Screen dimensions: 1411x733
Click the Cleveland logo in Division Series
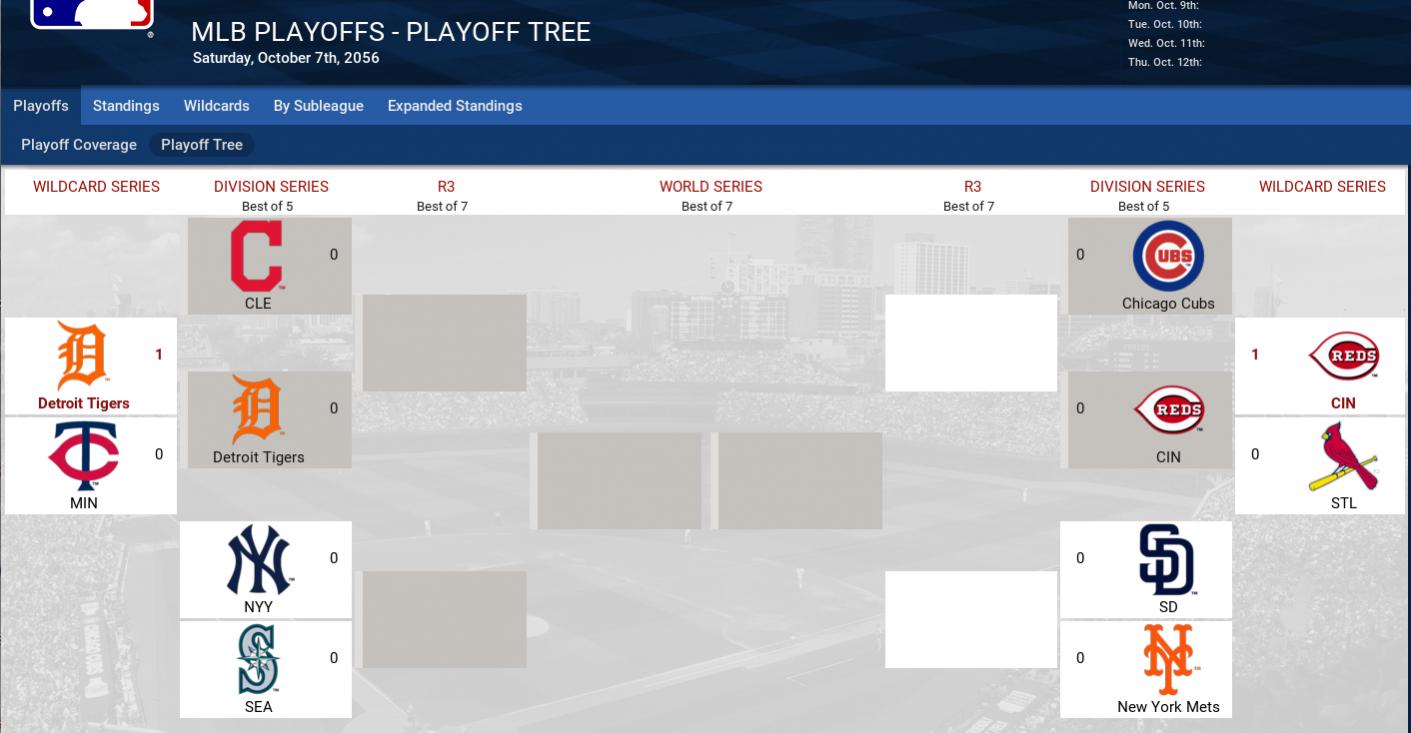(257, 256)
